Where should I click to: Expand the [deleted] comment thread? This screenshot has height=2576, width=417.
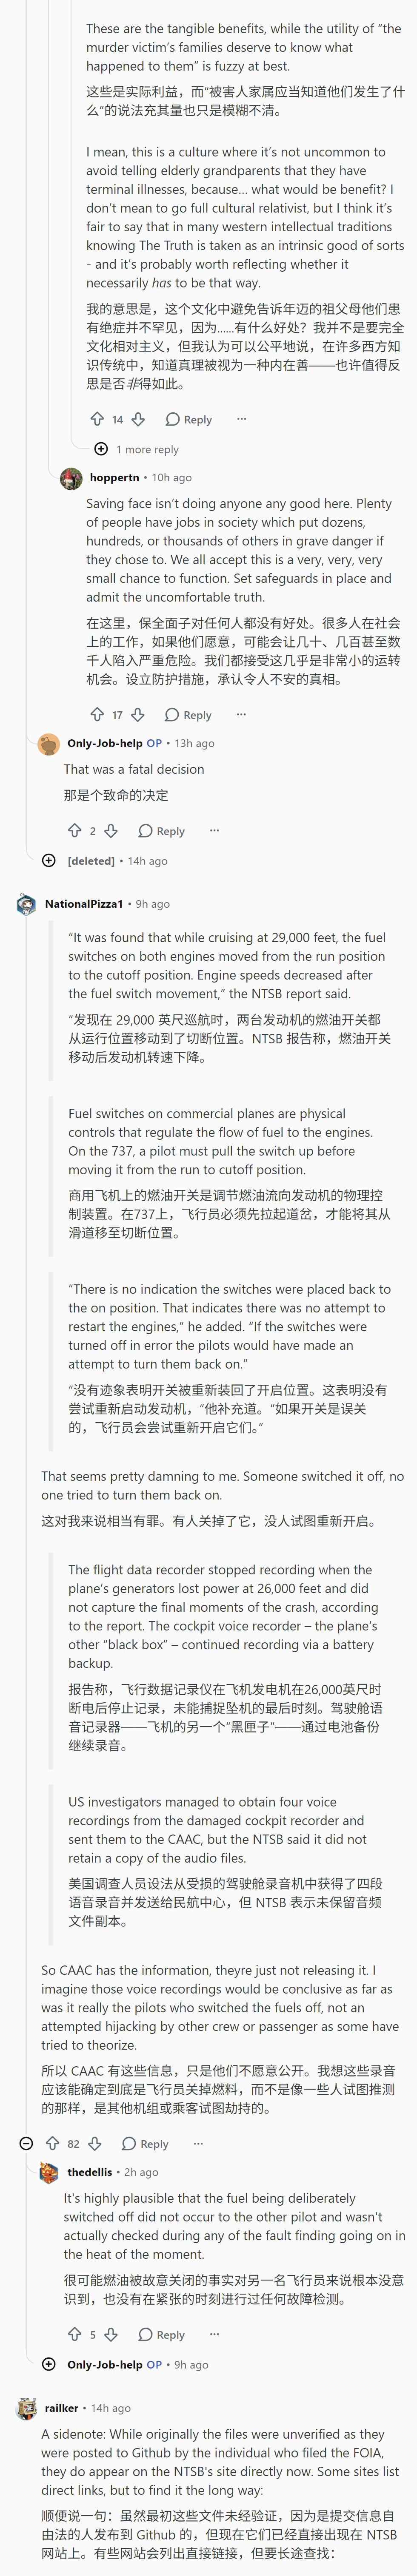(49, 860)
